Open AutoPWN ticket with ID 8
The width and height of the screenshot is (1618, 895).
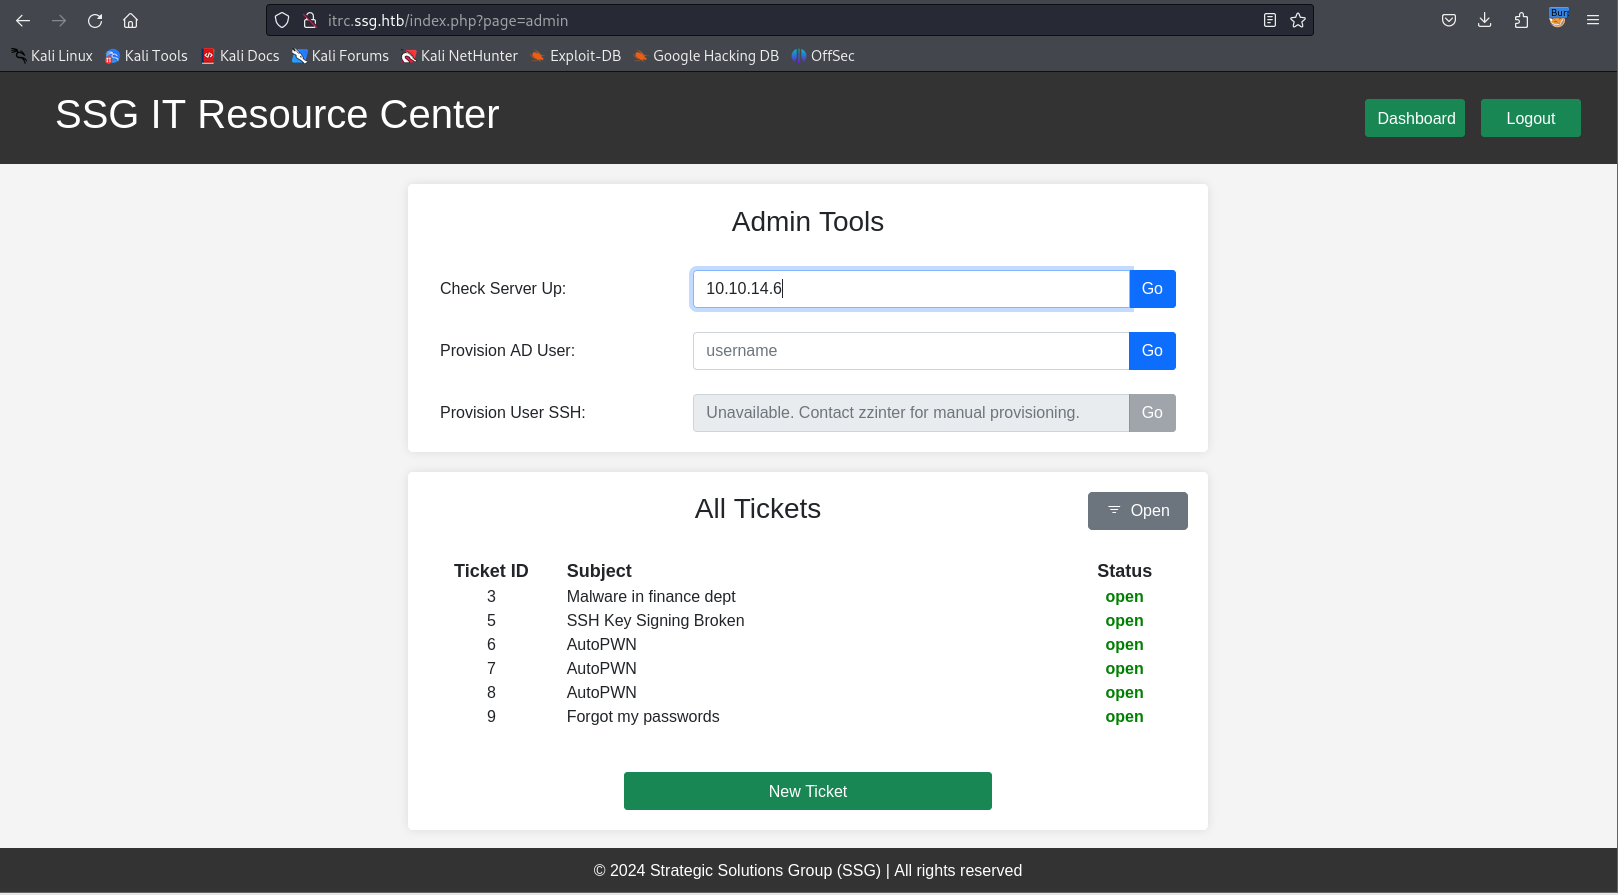[x=601, y=693]
